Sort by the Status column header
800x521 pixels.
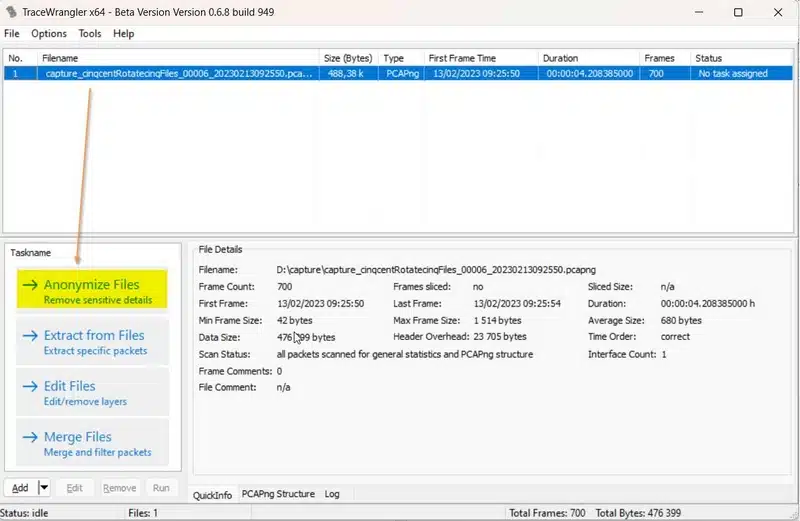coord(742,58)
